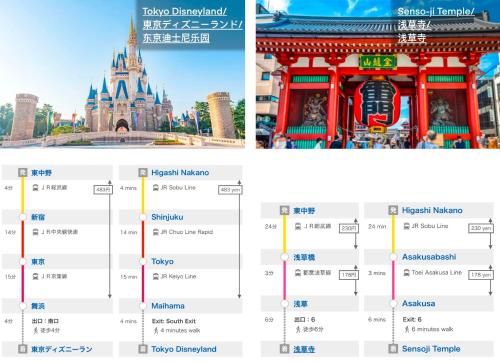This screenshot has width=500, height=363.
Task: Click destination icon beside Tokyo Disneyland
Action: click(143, 349)
